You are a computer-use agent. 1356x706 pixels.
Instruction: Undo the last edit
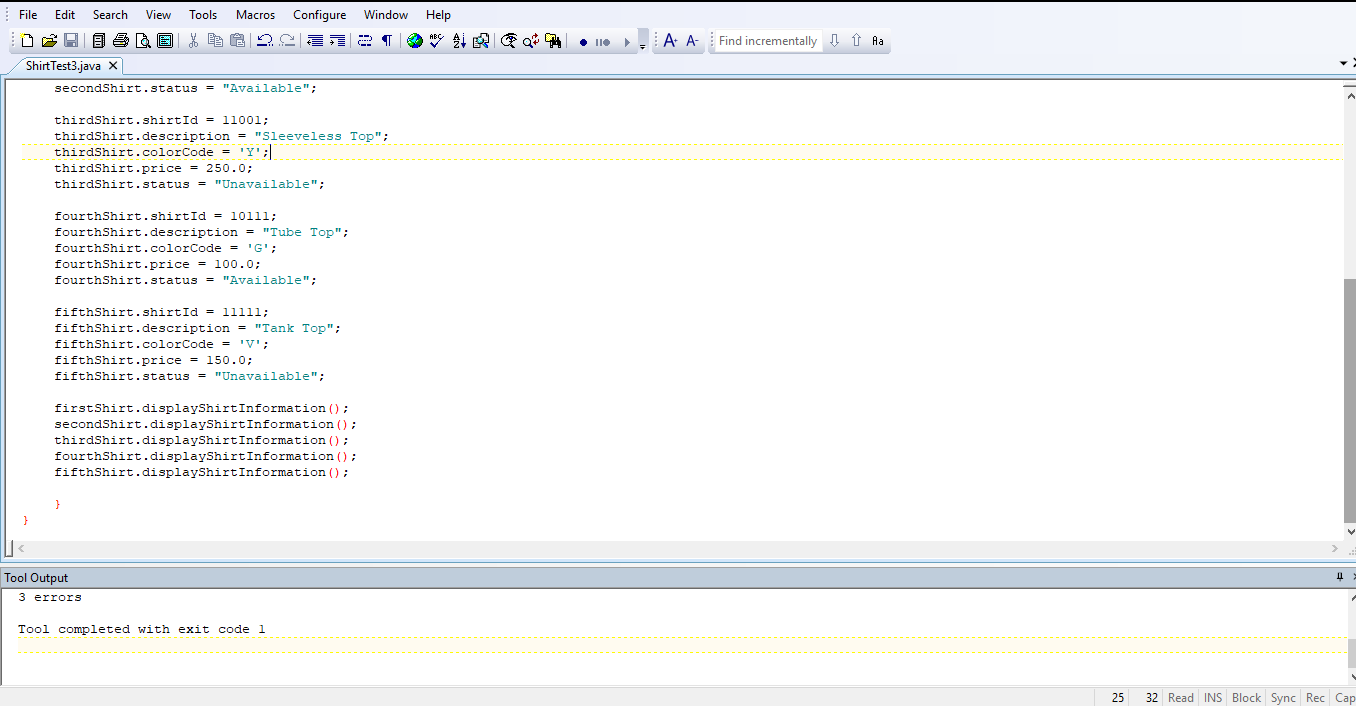click(x=263, y=40)
